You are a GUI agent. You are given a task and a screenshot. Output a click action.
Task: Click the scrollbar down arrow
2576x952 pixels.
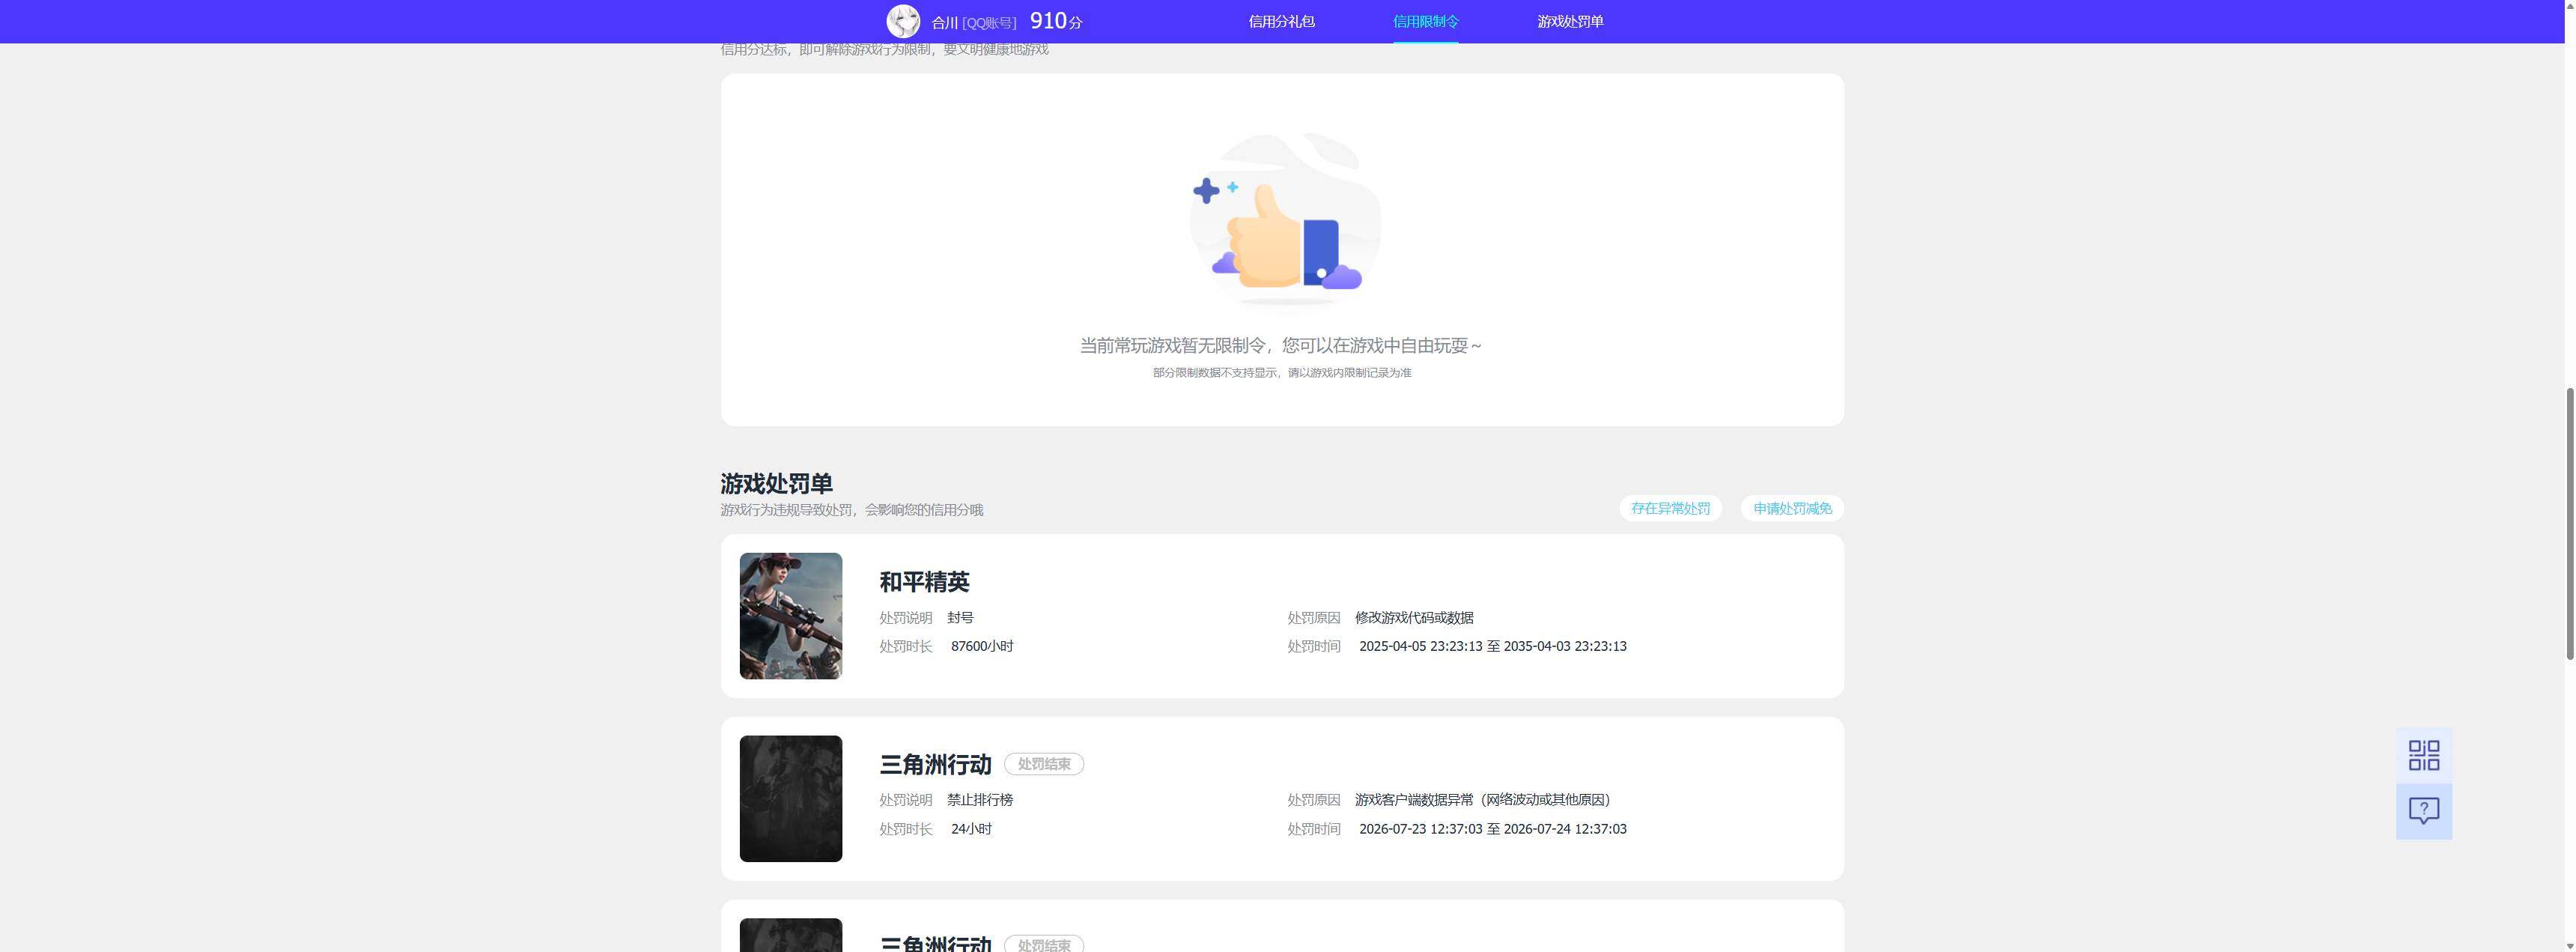pos(2569,945)
